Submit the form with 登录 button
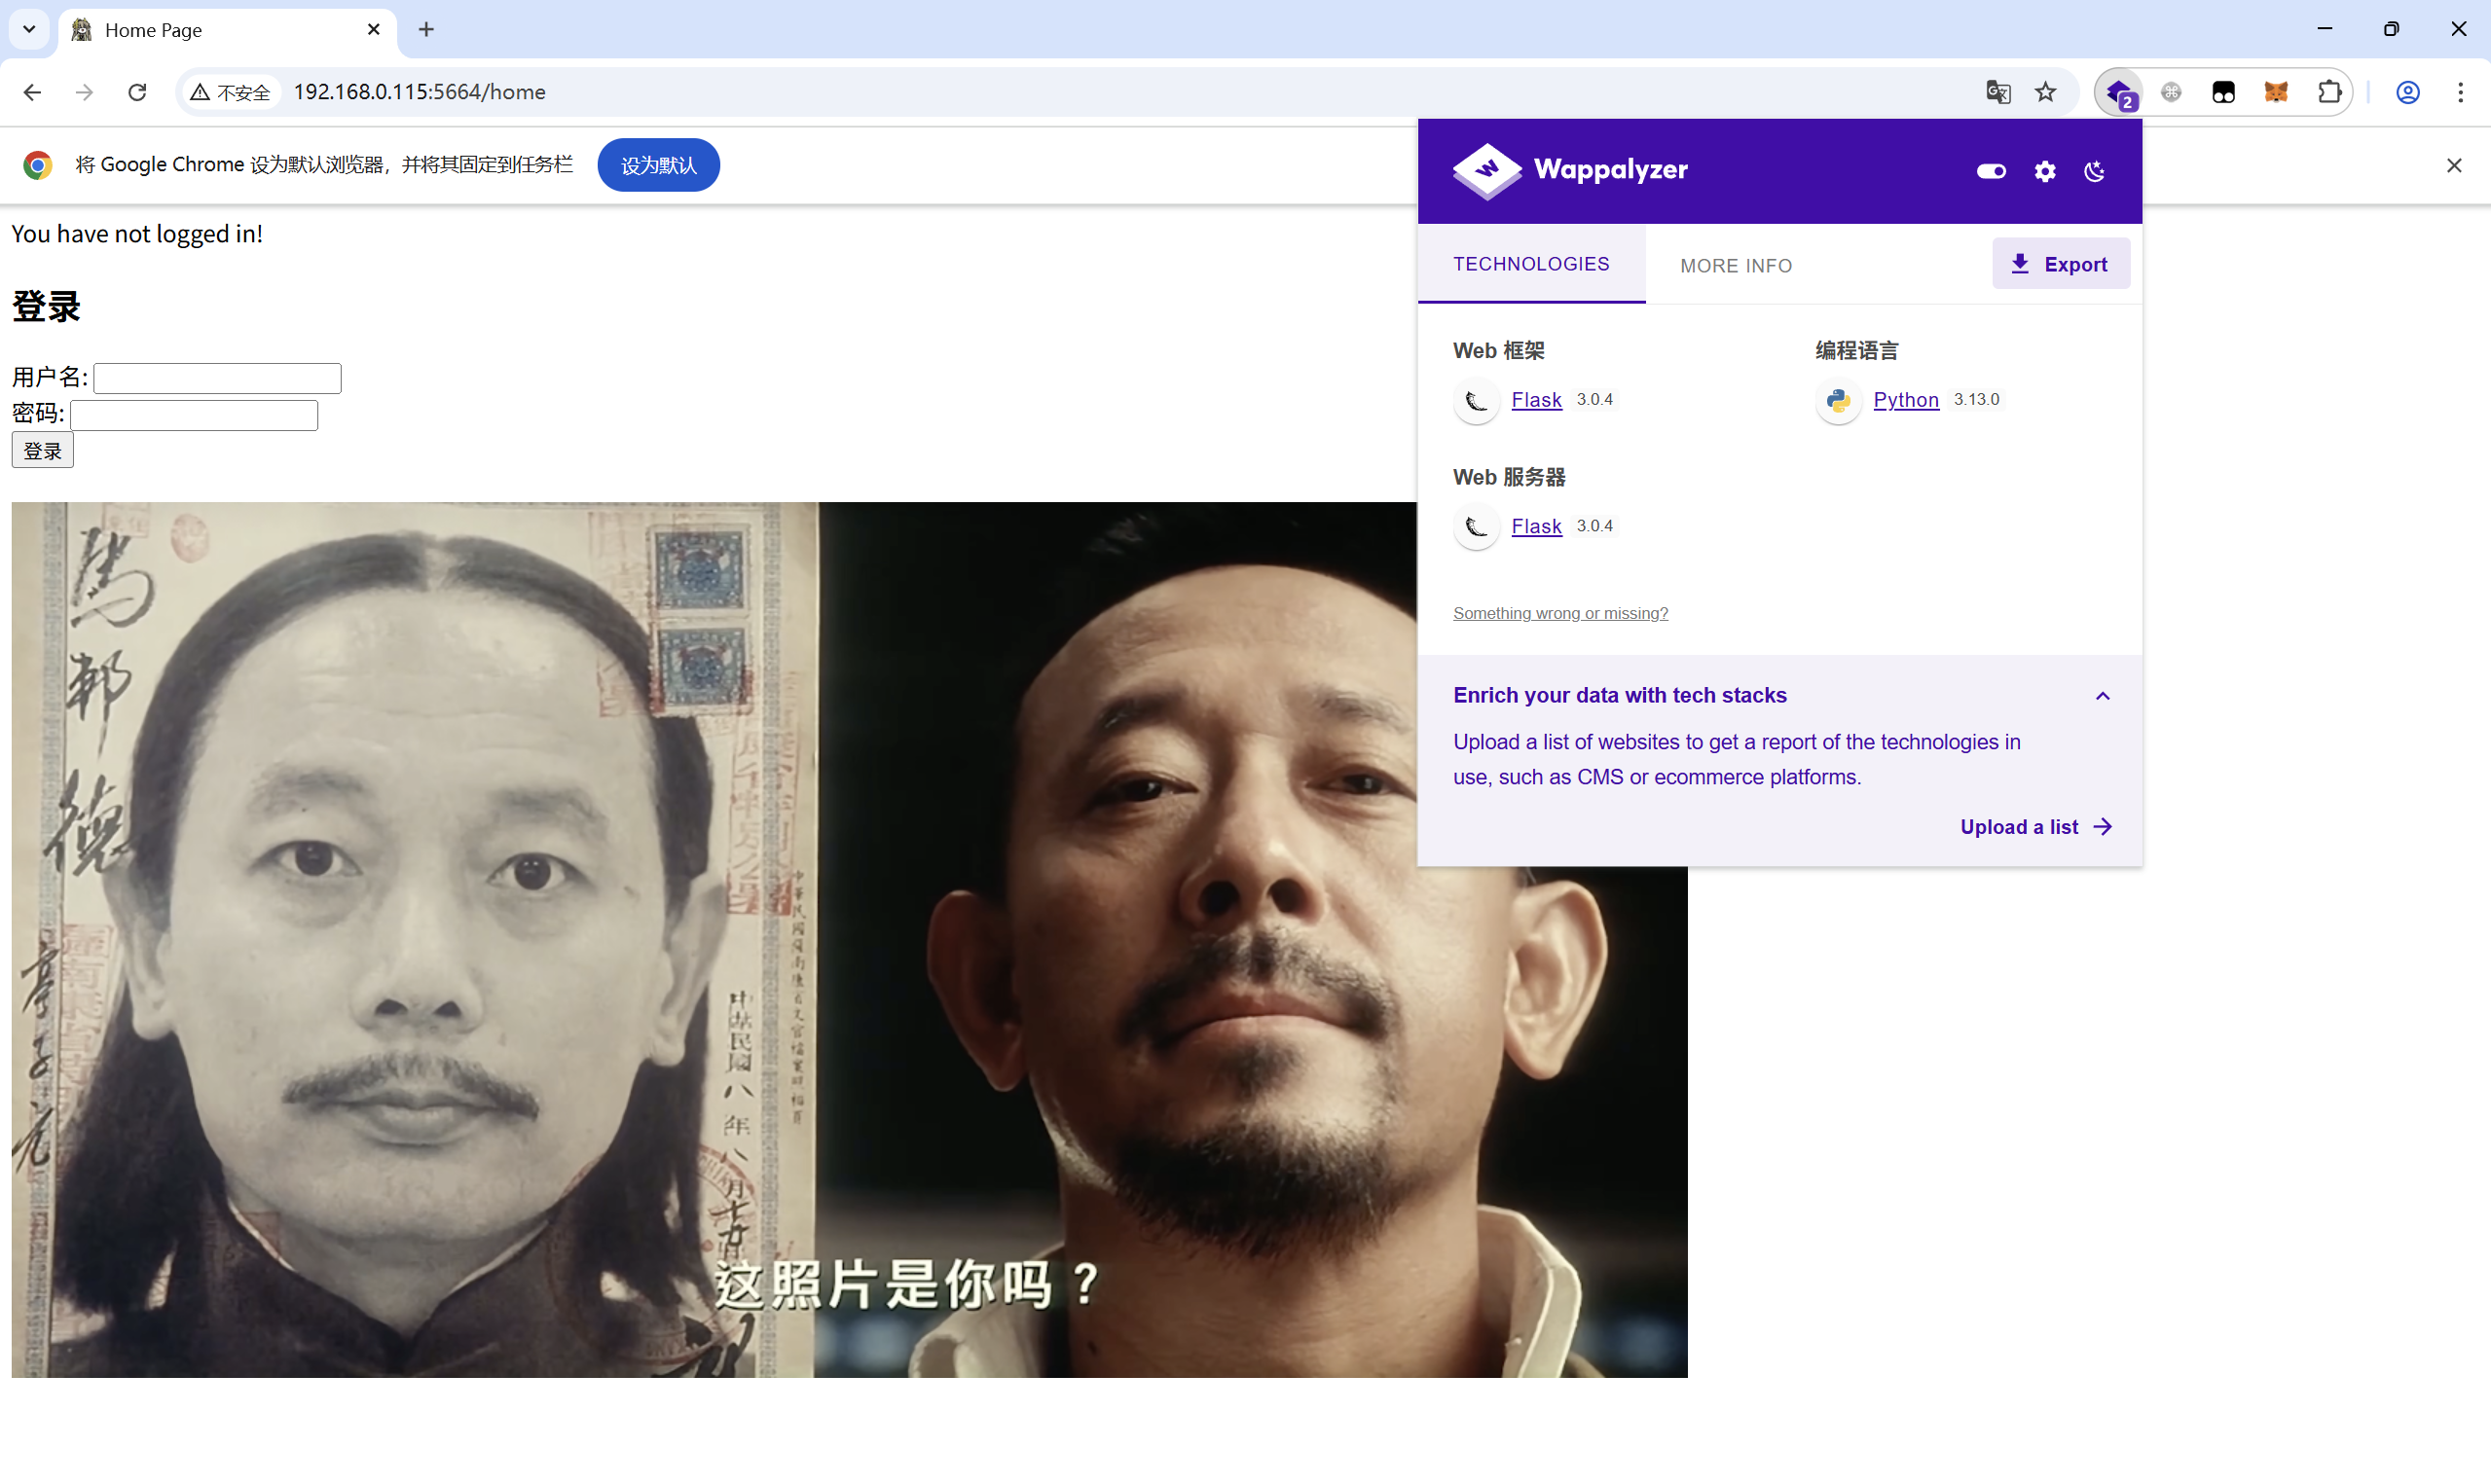The image size is (2491, 1484). tap(42, 451)
